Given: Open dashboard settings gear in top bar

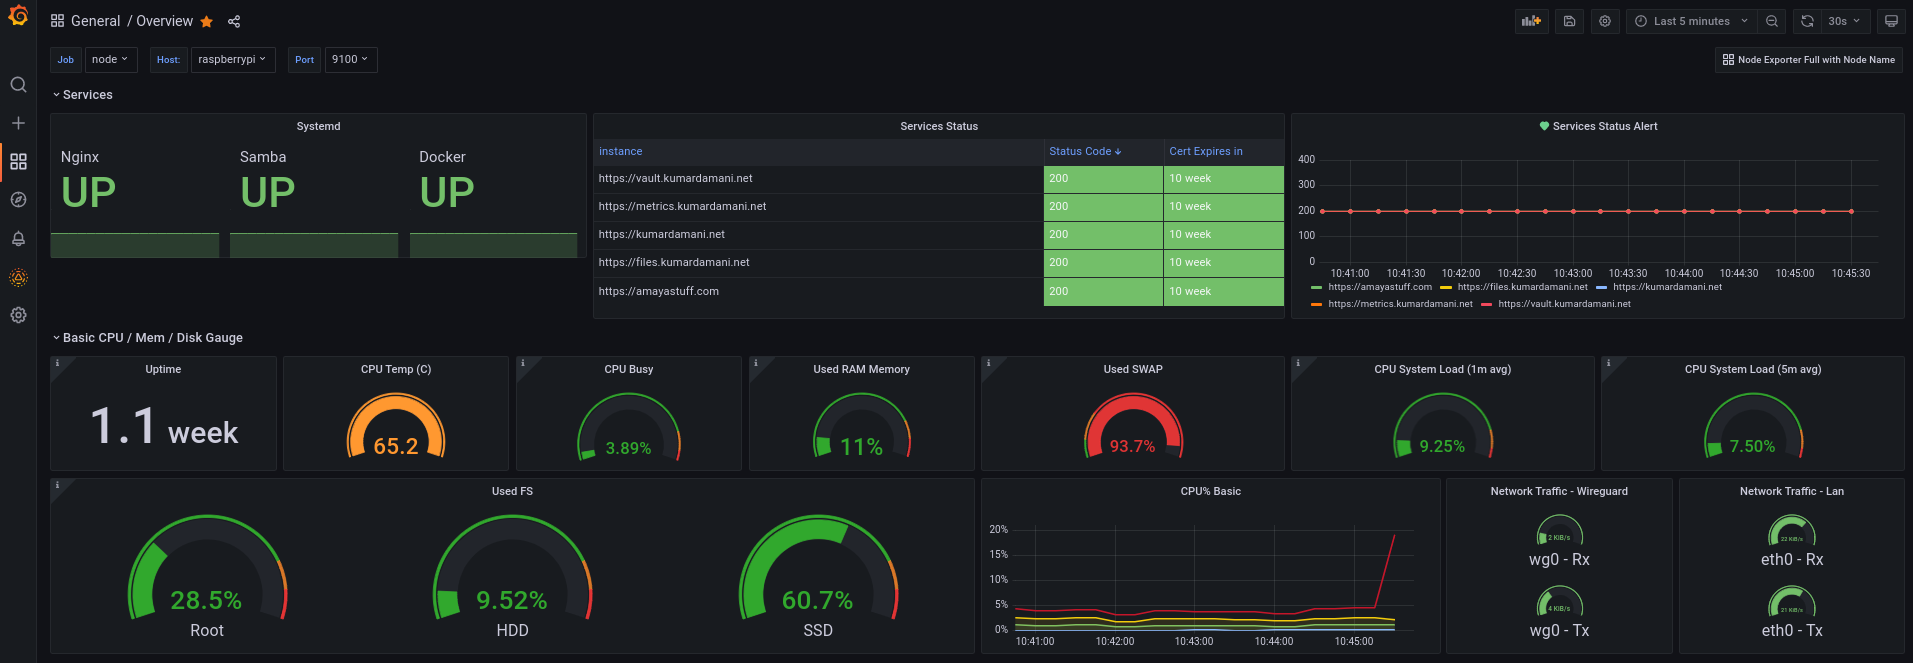Looking at the screenshot, I should tap(1605, 21).
